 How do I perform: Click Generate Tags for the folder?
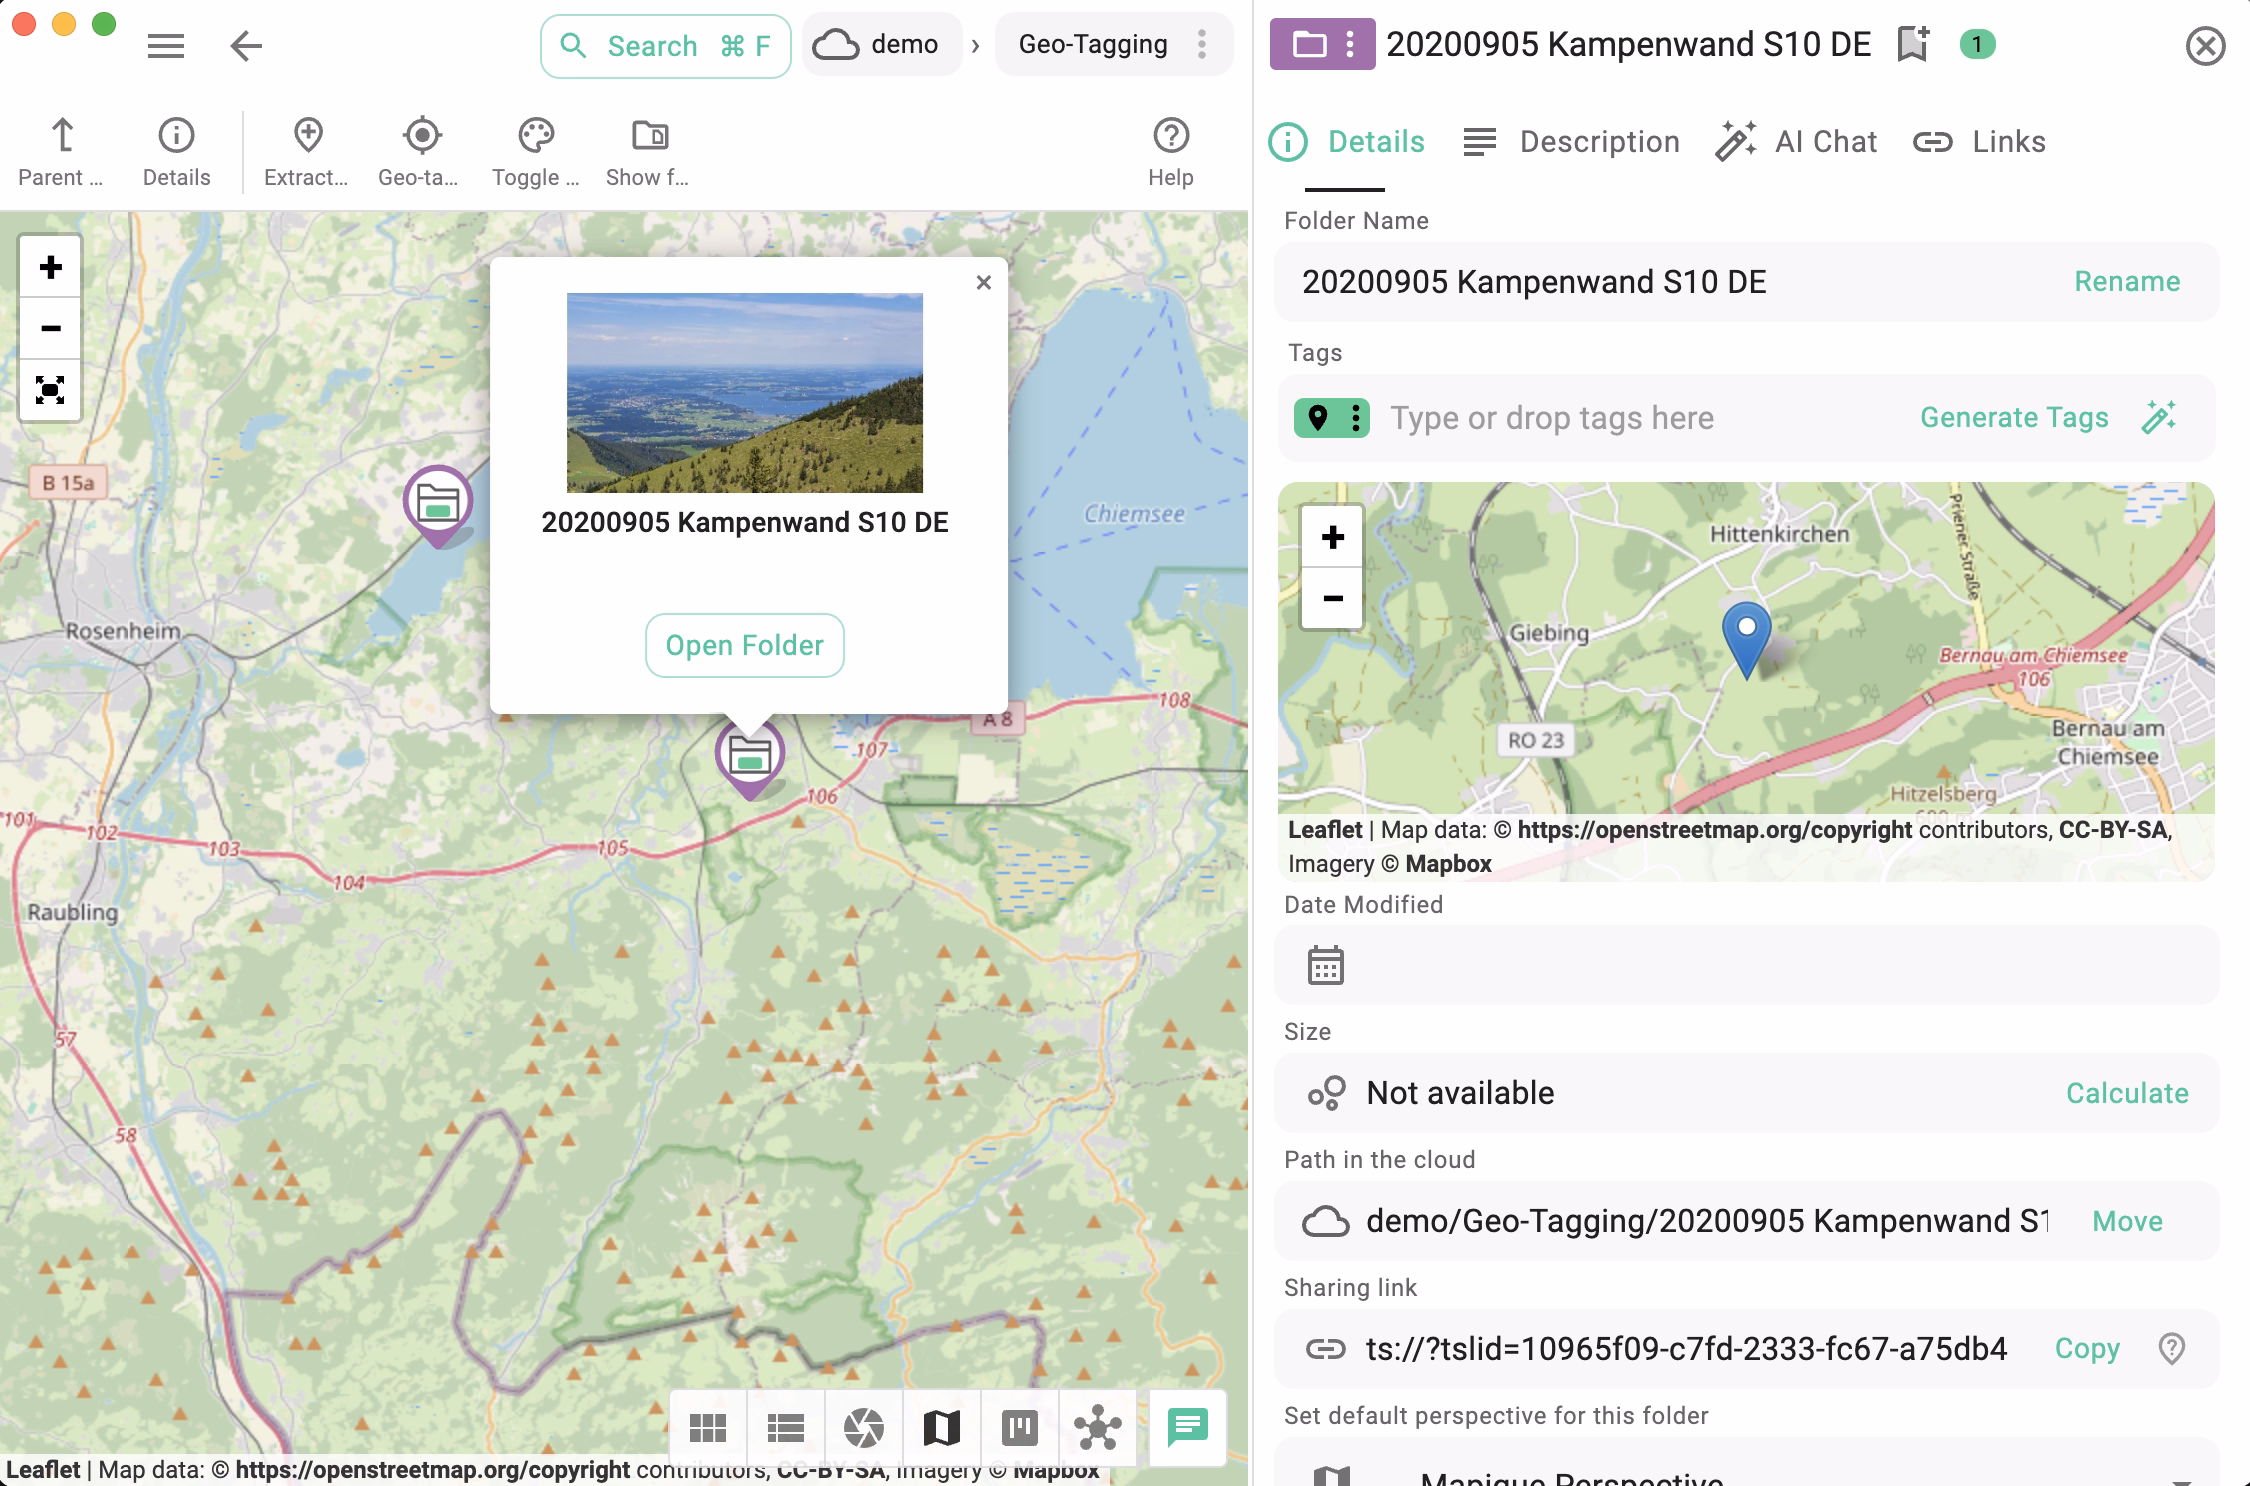(2014, 417)
